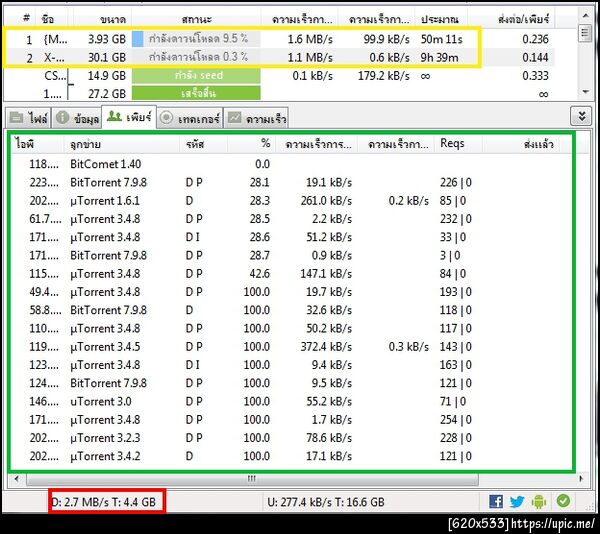Click the torrent list scrollbar up arrow

click(585, 16)
